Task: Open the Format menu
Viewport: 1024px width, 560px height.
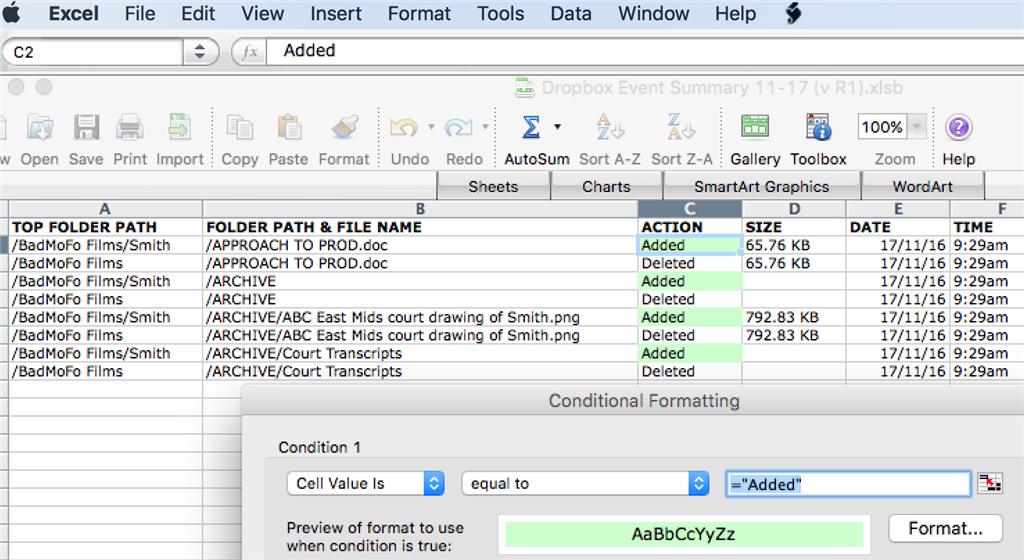Action: click(419, 13)
